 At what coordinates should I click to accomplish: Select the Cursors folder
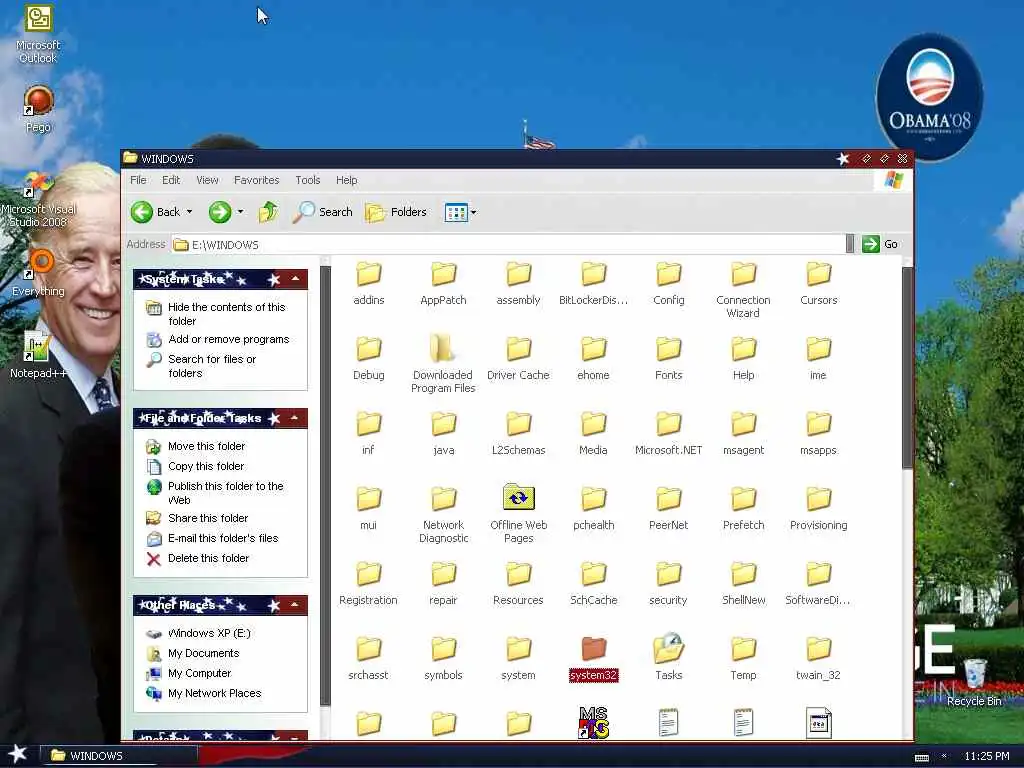tap(818, 283)
